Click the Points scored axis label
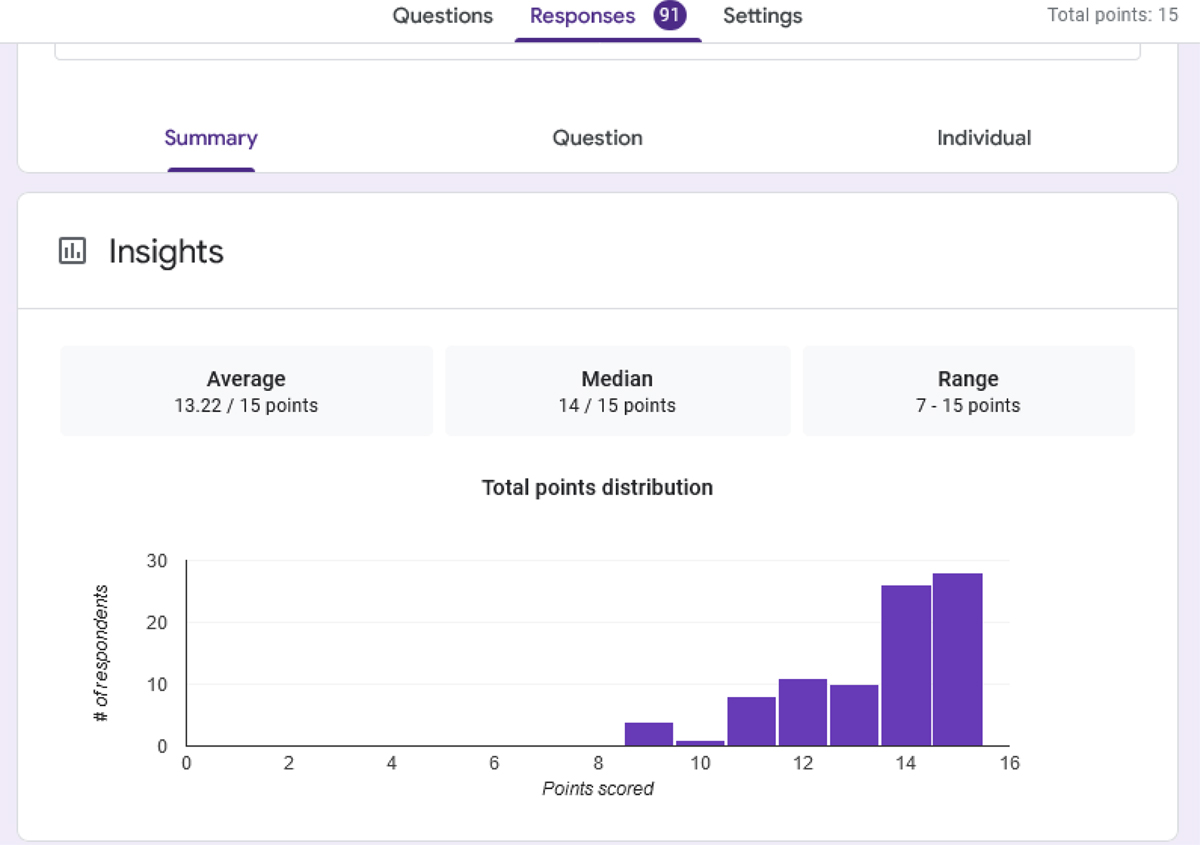Image resolution: width=1200 pixels, height=845 pixels. [x=597, y=789]
